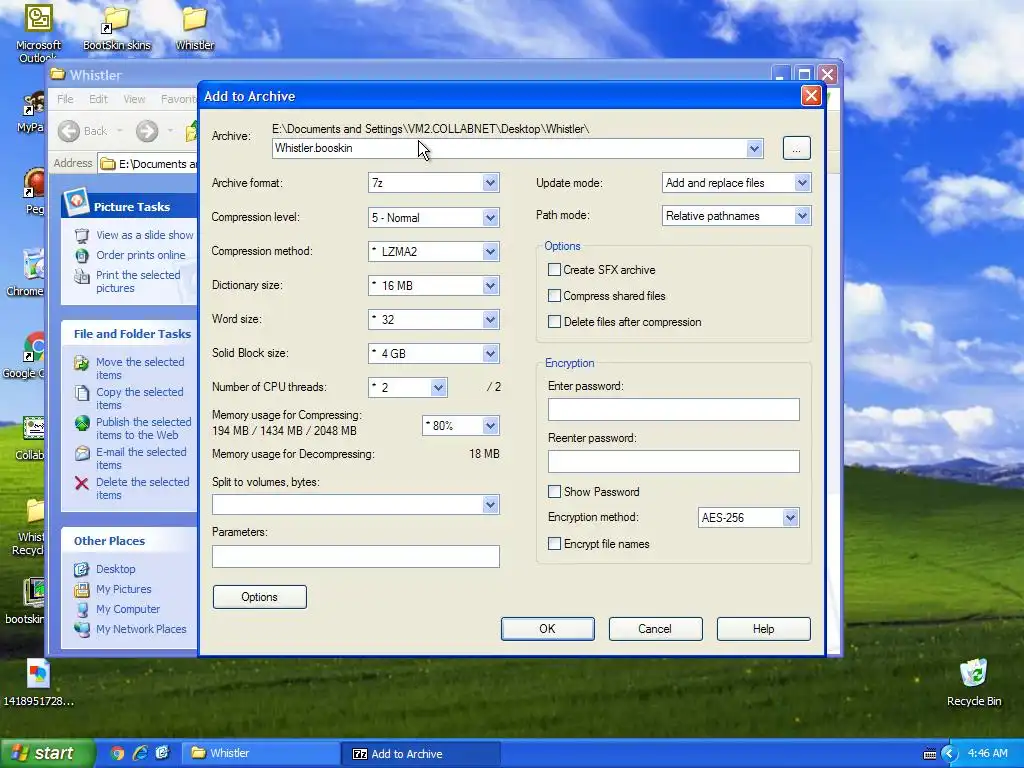The width and height of the screenshot is (1024, 768).
Task: Click the taskbar clock showing 4:46 AM
Action: click(x=987, y=754)
